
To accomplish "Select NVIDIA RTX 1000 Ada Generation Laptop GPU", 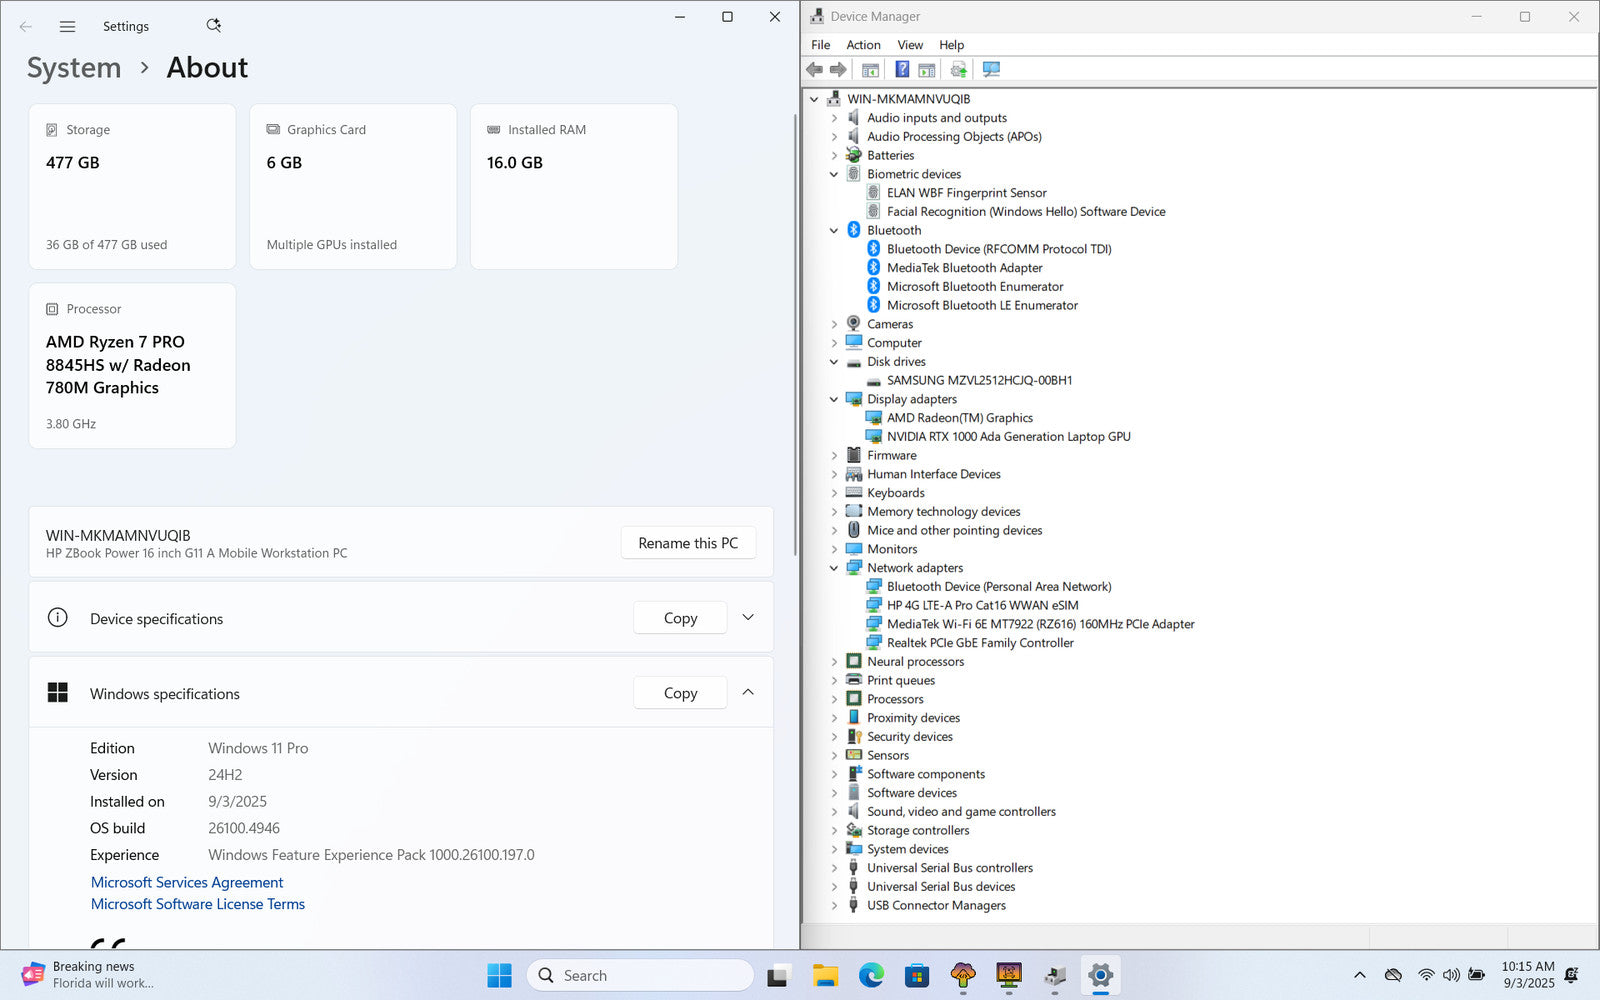I will coord(1008,437).
